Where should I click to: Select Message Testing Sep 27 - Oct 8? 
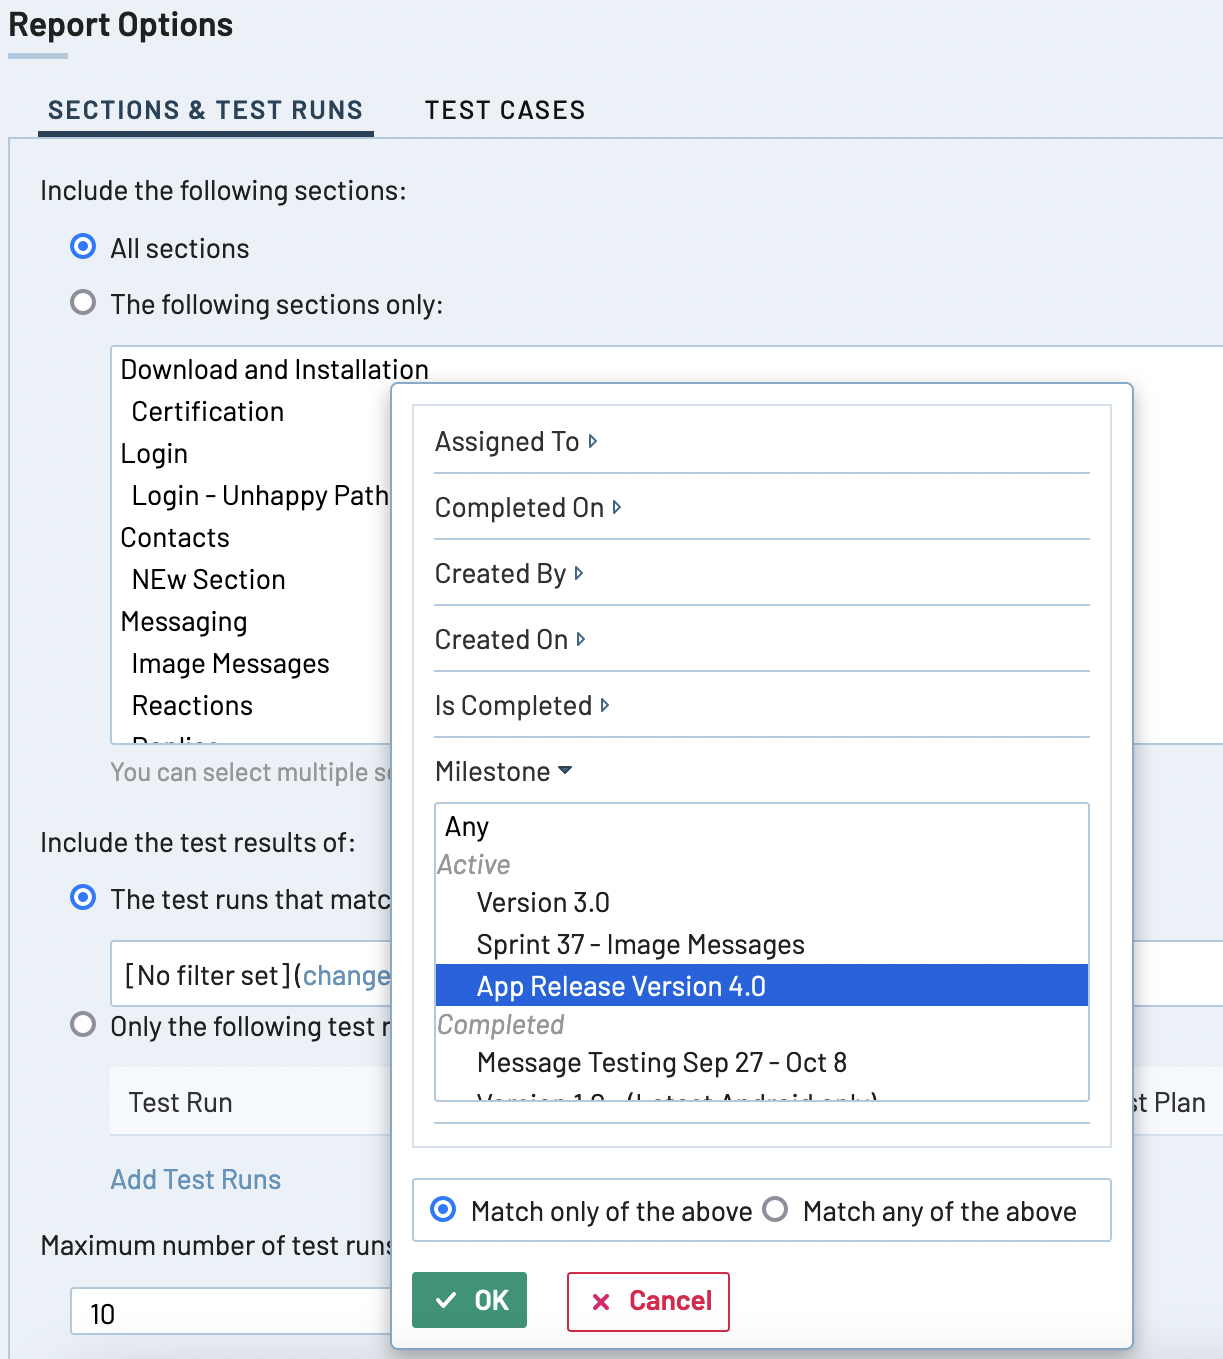(x=661, y=1062)
